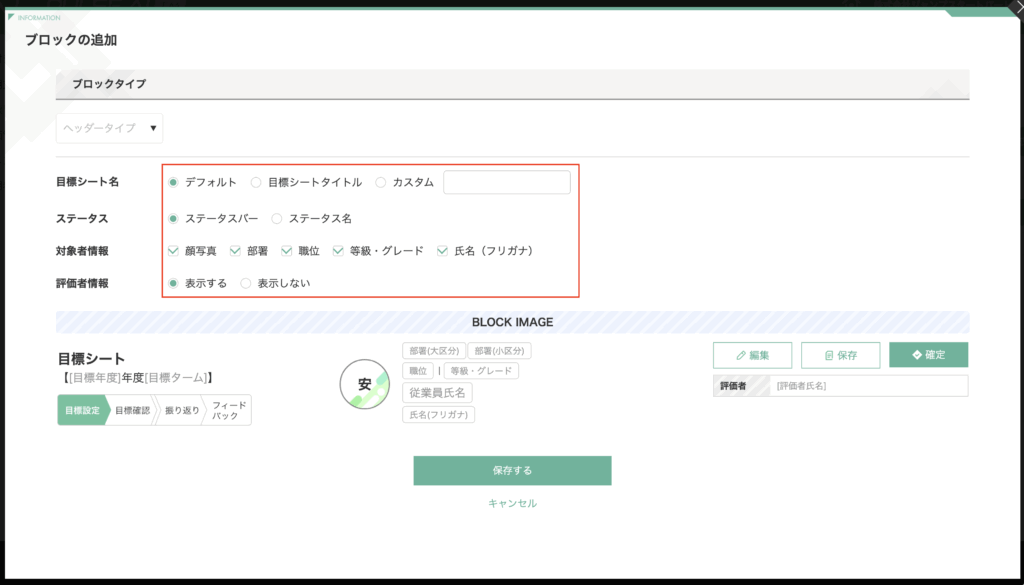Click the 確定 button with diamond icon

click(x=928, y=355)
